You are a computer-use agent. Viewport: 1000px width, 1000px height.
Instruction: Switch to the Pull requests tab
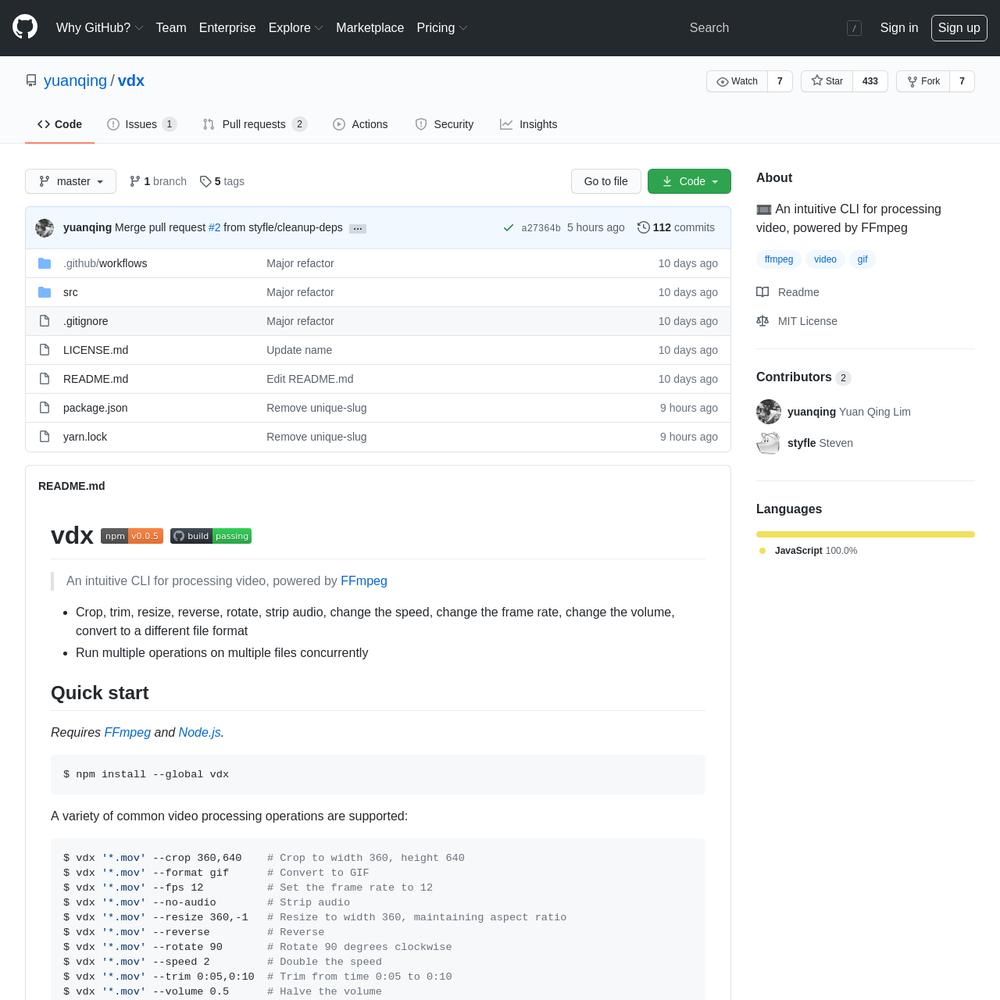[x=255, y=124]
